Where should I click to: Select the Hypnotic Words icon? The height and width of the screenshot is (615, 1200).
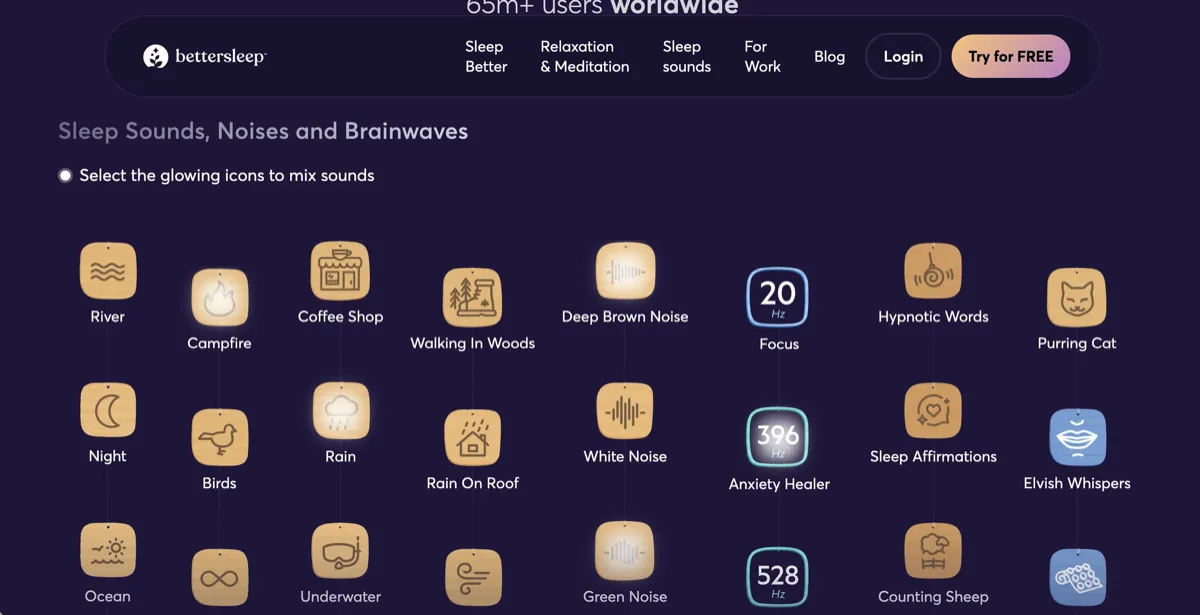[x=933, y=270]
